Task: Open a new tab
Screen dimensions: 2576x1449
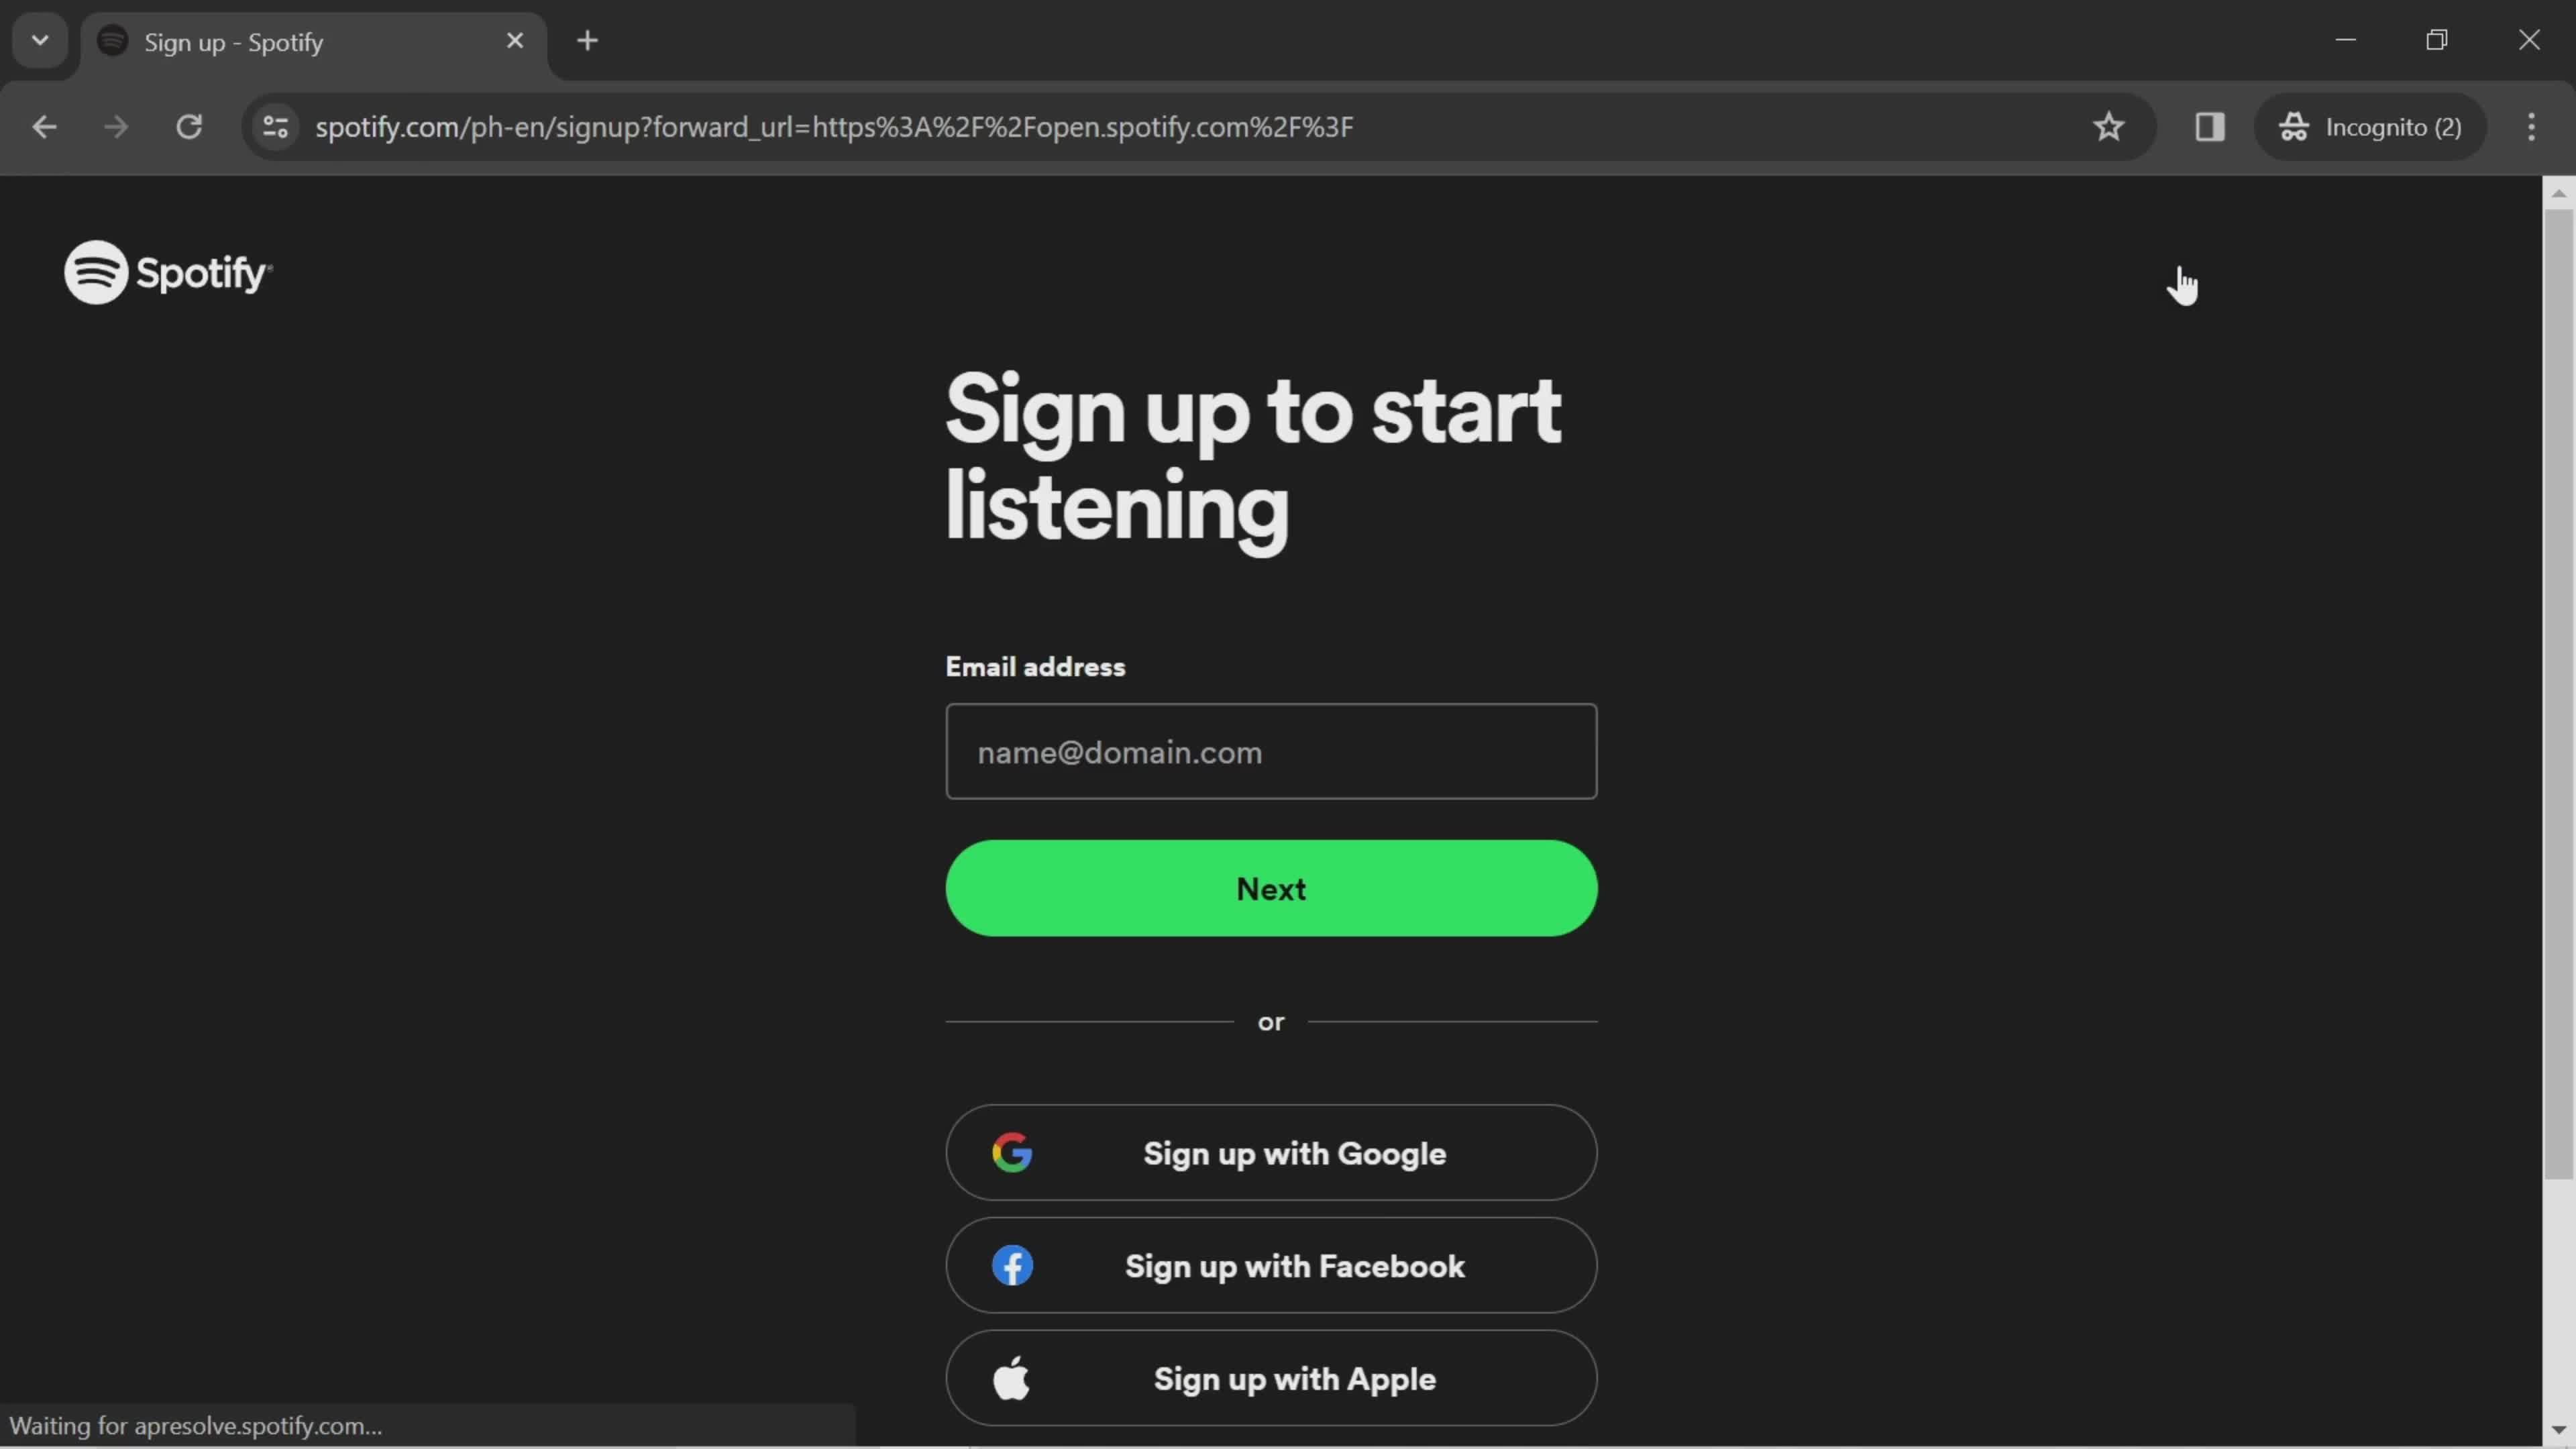Action: [x=588, y=41]
